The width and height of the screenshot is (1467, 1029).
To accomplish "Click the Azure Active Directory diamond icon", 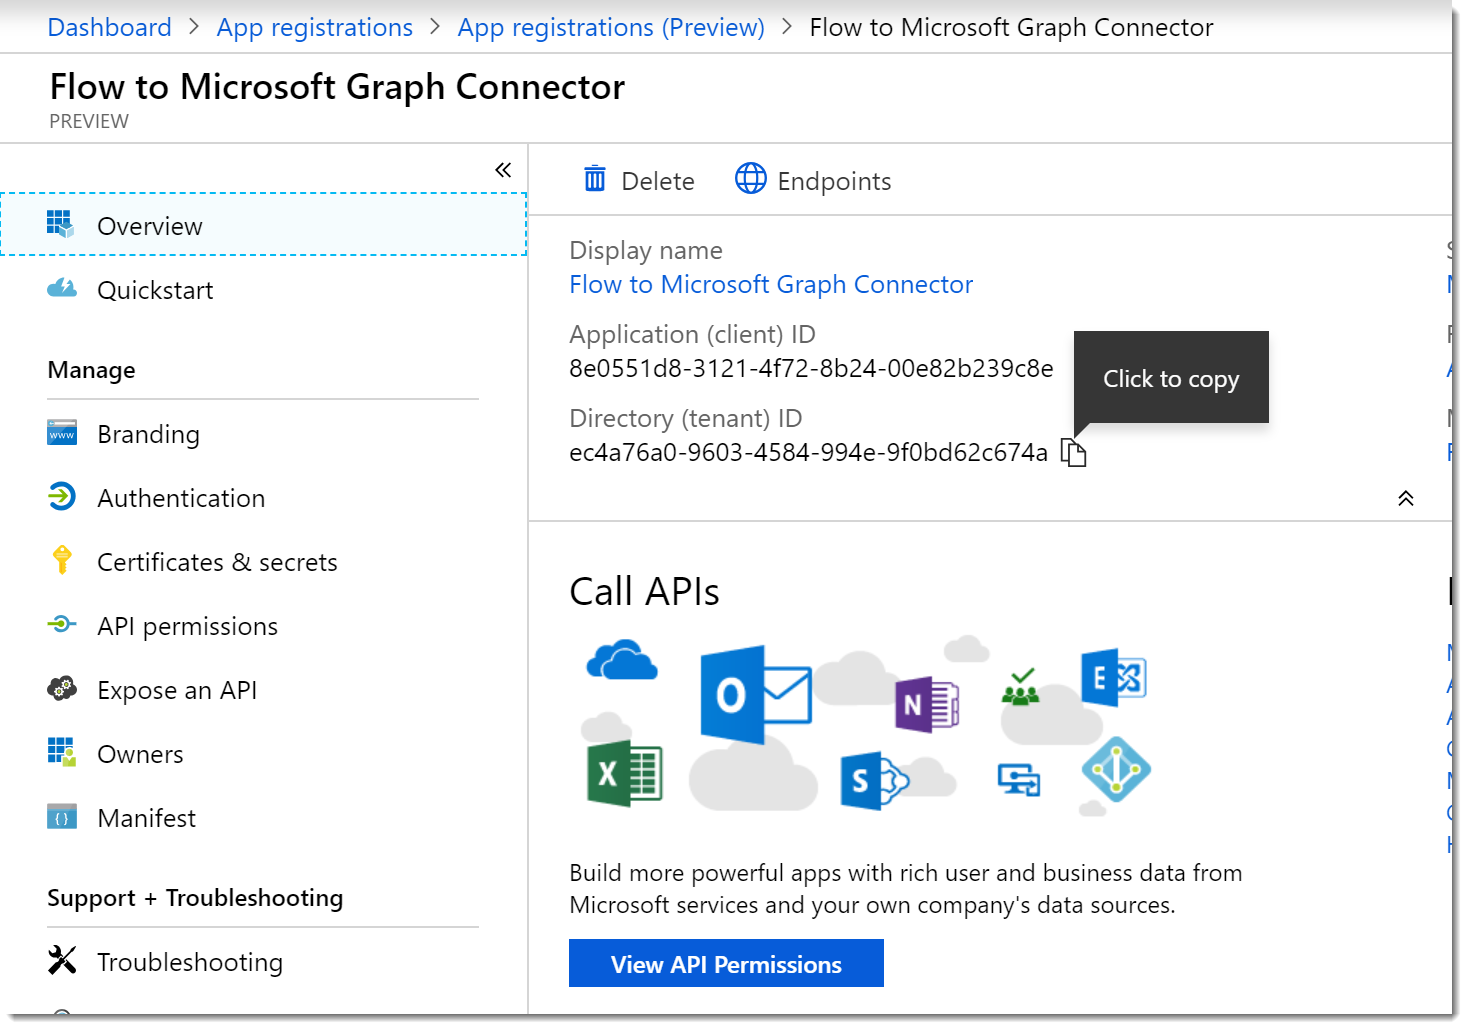I will pyautogui.click(x=1116, y=770).
